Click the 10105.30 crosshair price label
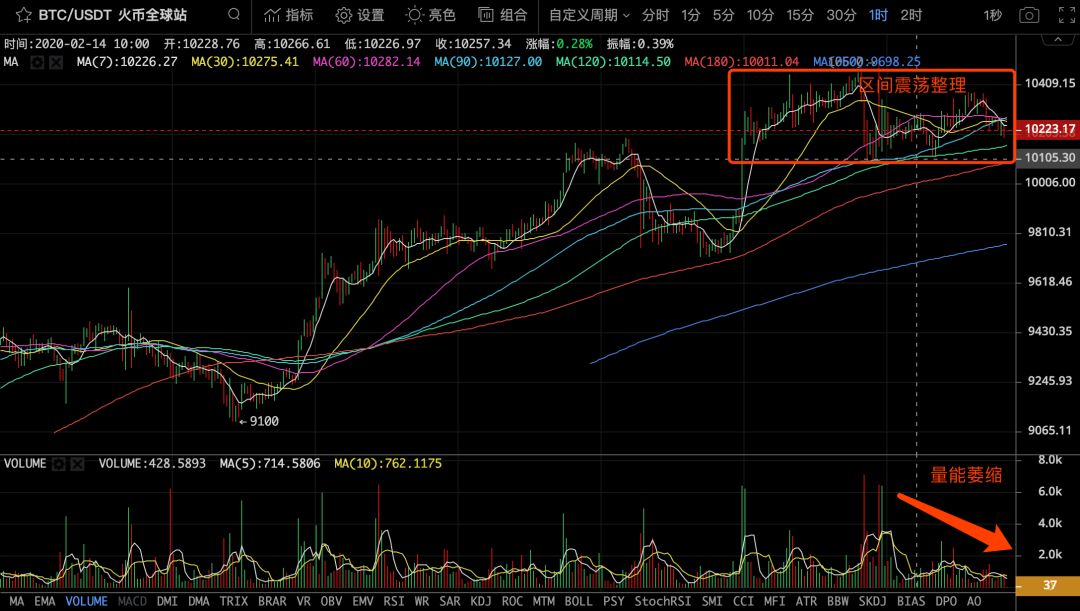 click(x=1048, y=158)
